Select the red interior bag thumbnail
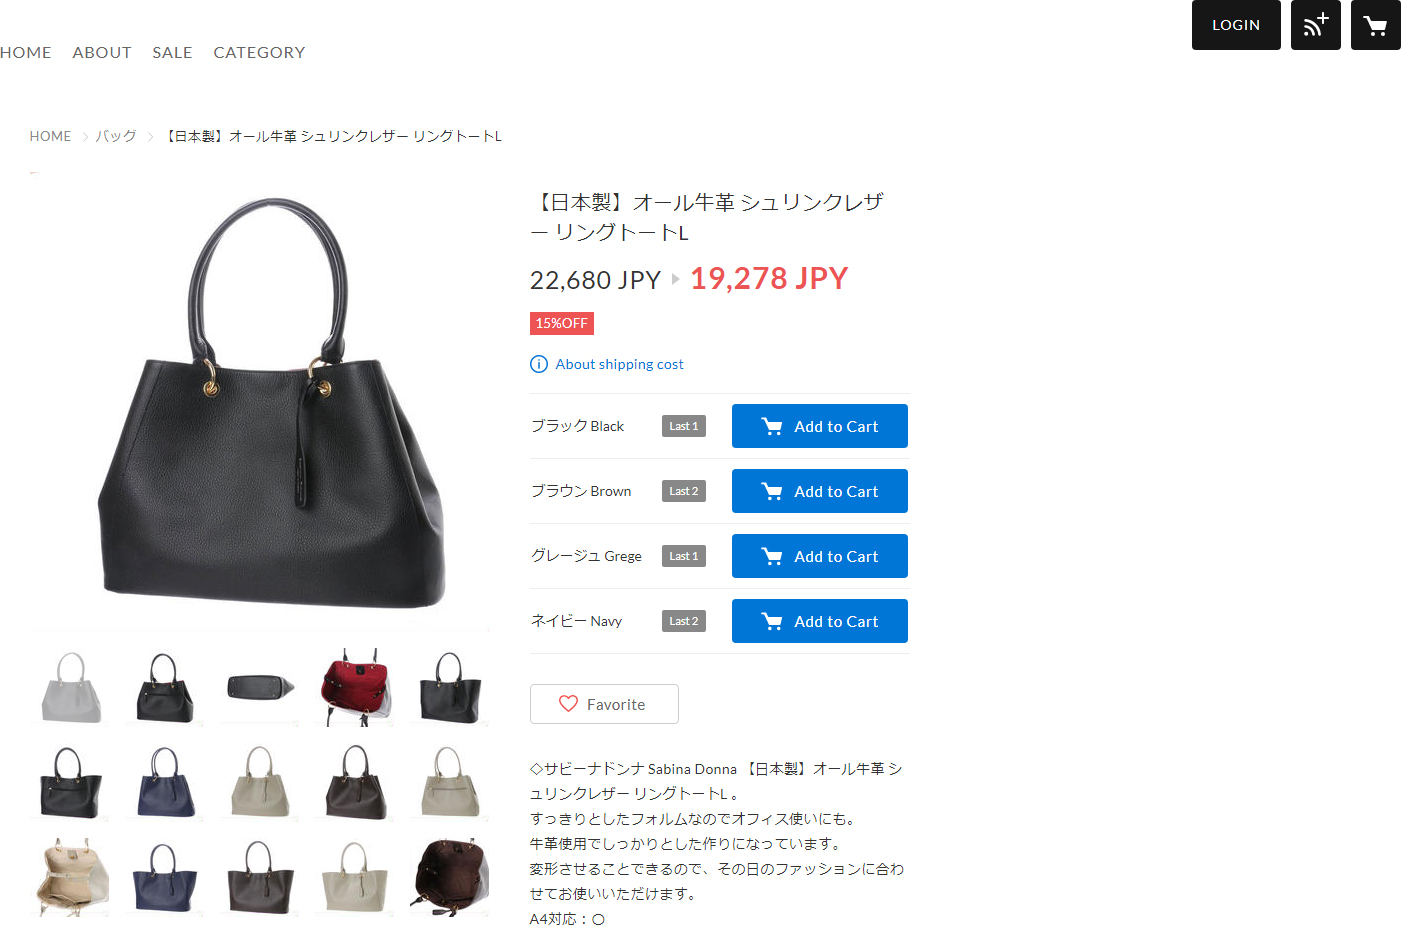This screenshot has width=1402, height=925. point(354,687)
